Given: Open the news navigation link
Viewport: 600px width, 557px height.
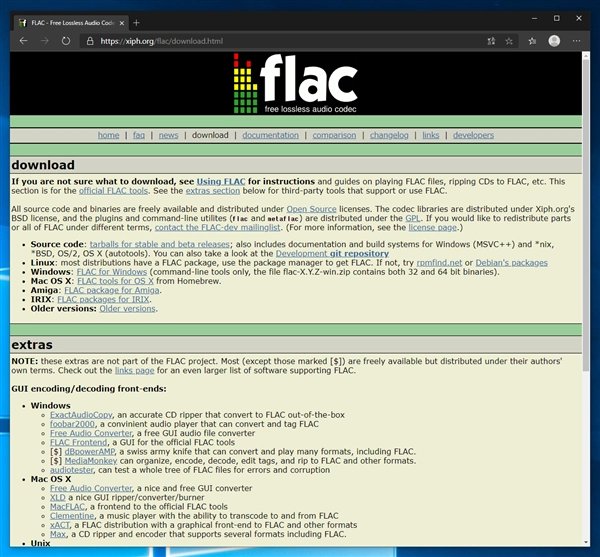Looking at the screenshot, I should click(x=168, y=135).
